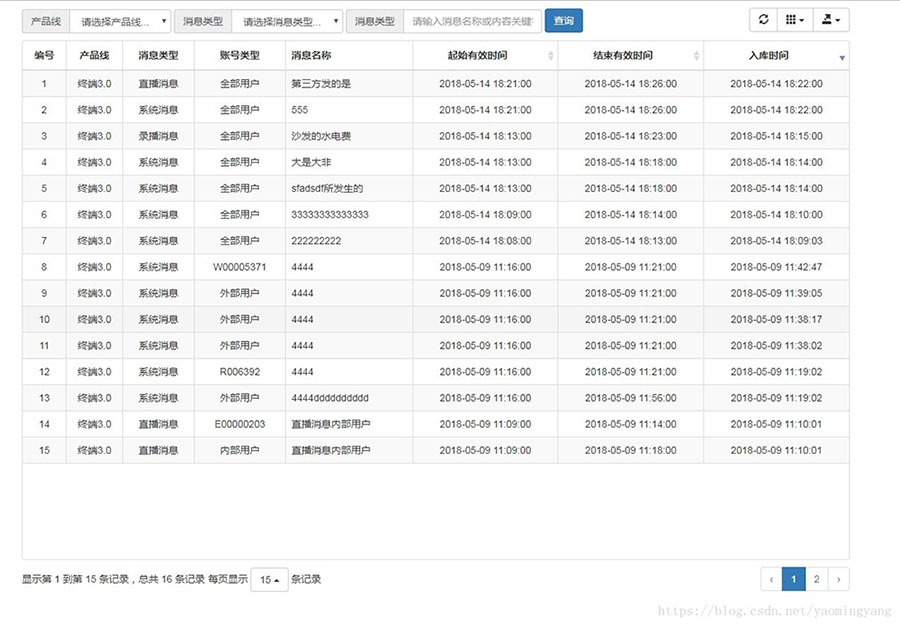Click the 账号类型 column header
Image resolution: width=900 pixels, height=625 pixels.
239,56
